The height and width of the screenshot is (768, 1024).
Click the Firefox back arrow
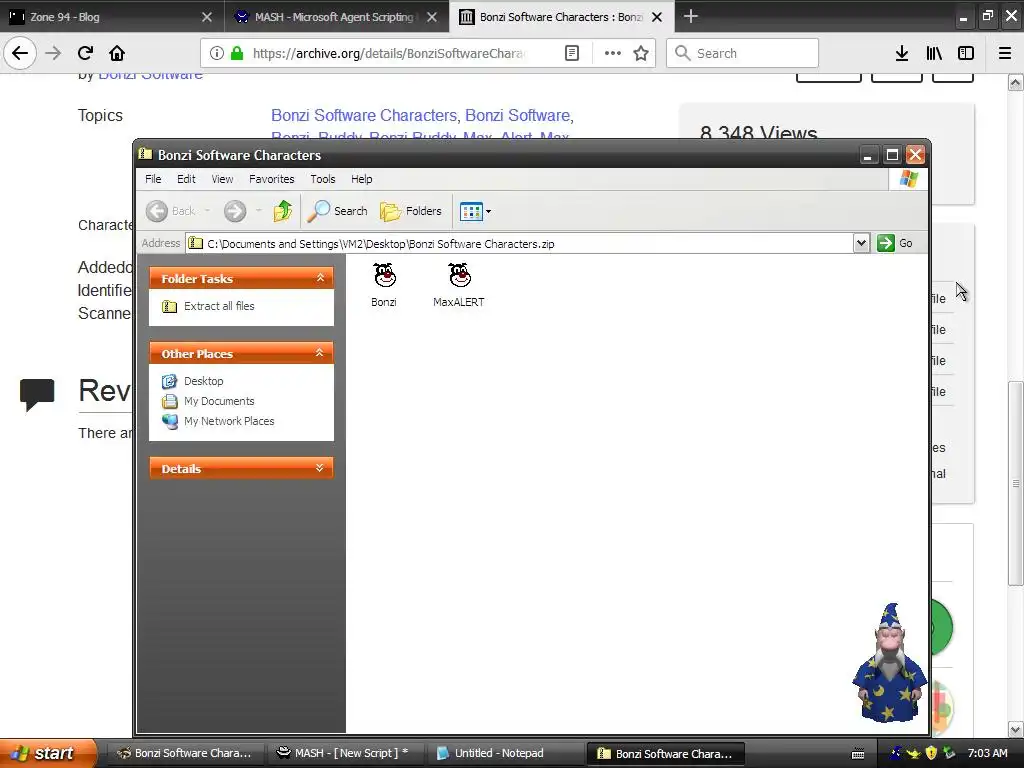(x=20, y=53)
